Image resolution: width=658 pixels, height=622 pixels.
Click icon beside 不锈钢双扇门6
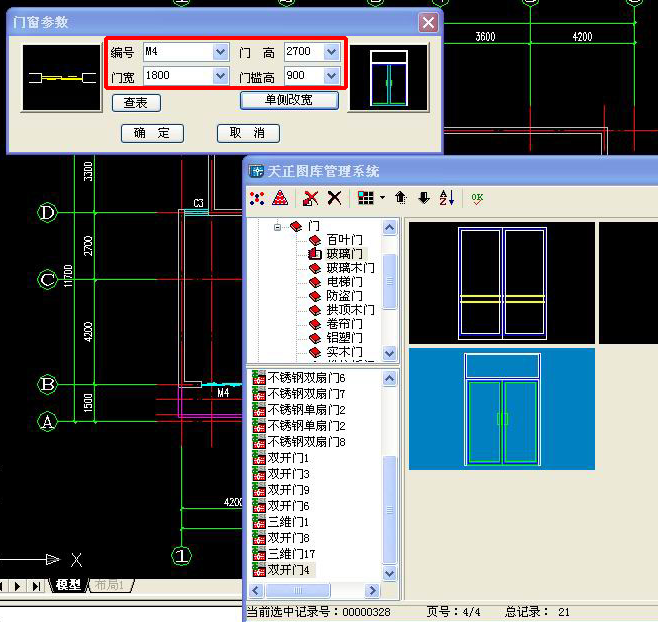(x=258, y=378)
